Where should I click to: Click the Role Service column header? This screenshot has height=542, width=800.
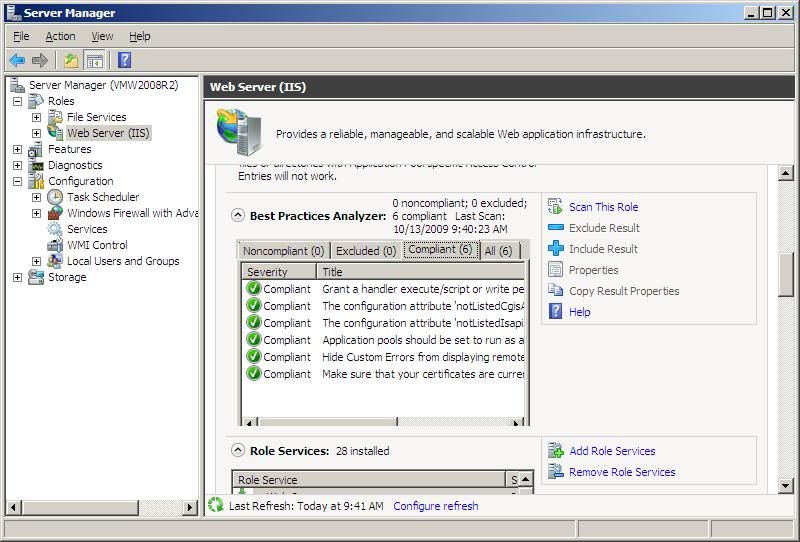[x=369, y=480]
